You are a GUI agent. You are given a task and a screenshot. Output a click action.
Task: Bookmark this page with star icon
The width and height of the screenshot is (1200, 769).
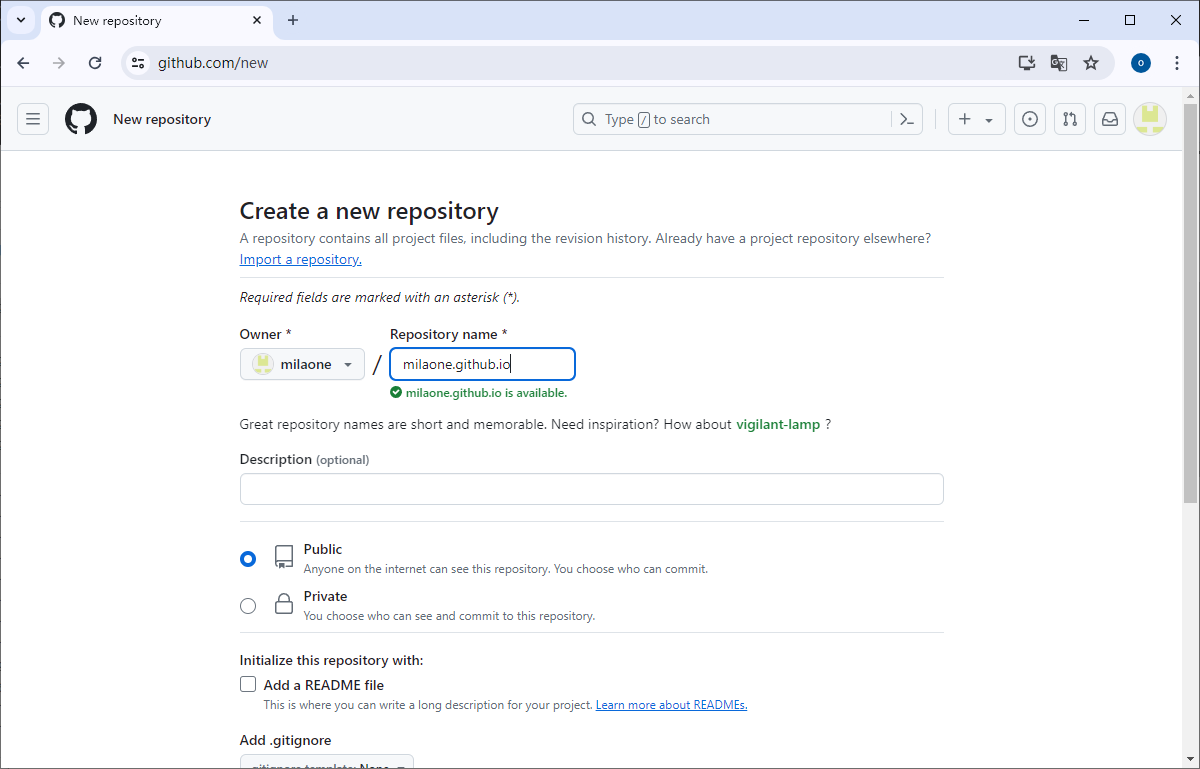(x=1091, y=63)
